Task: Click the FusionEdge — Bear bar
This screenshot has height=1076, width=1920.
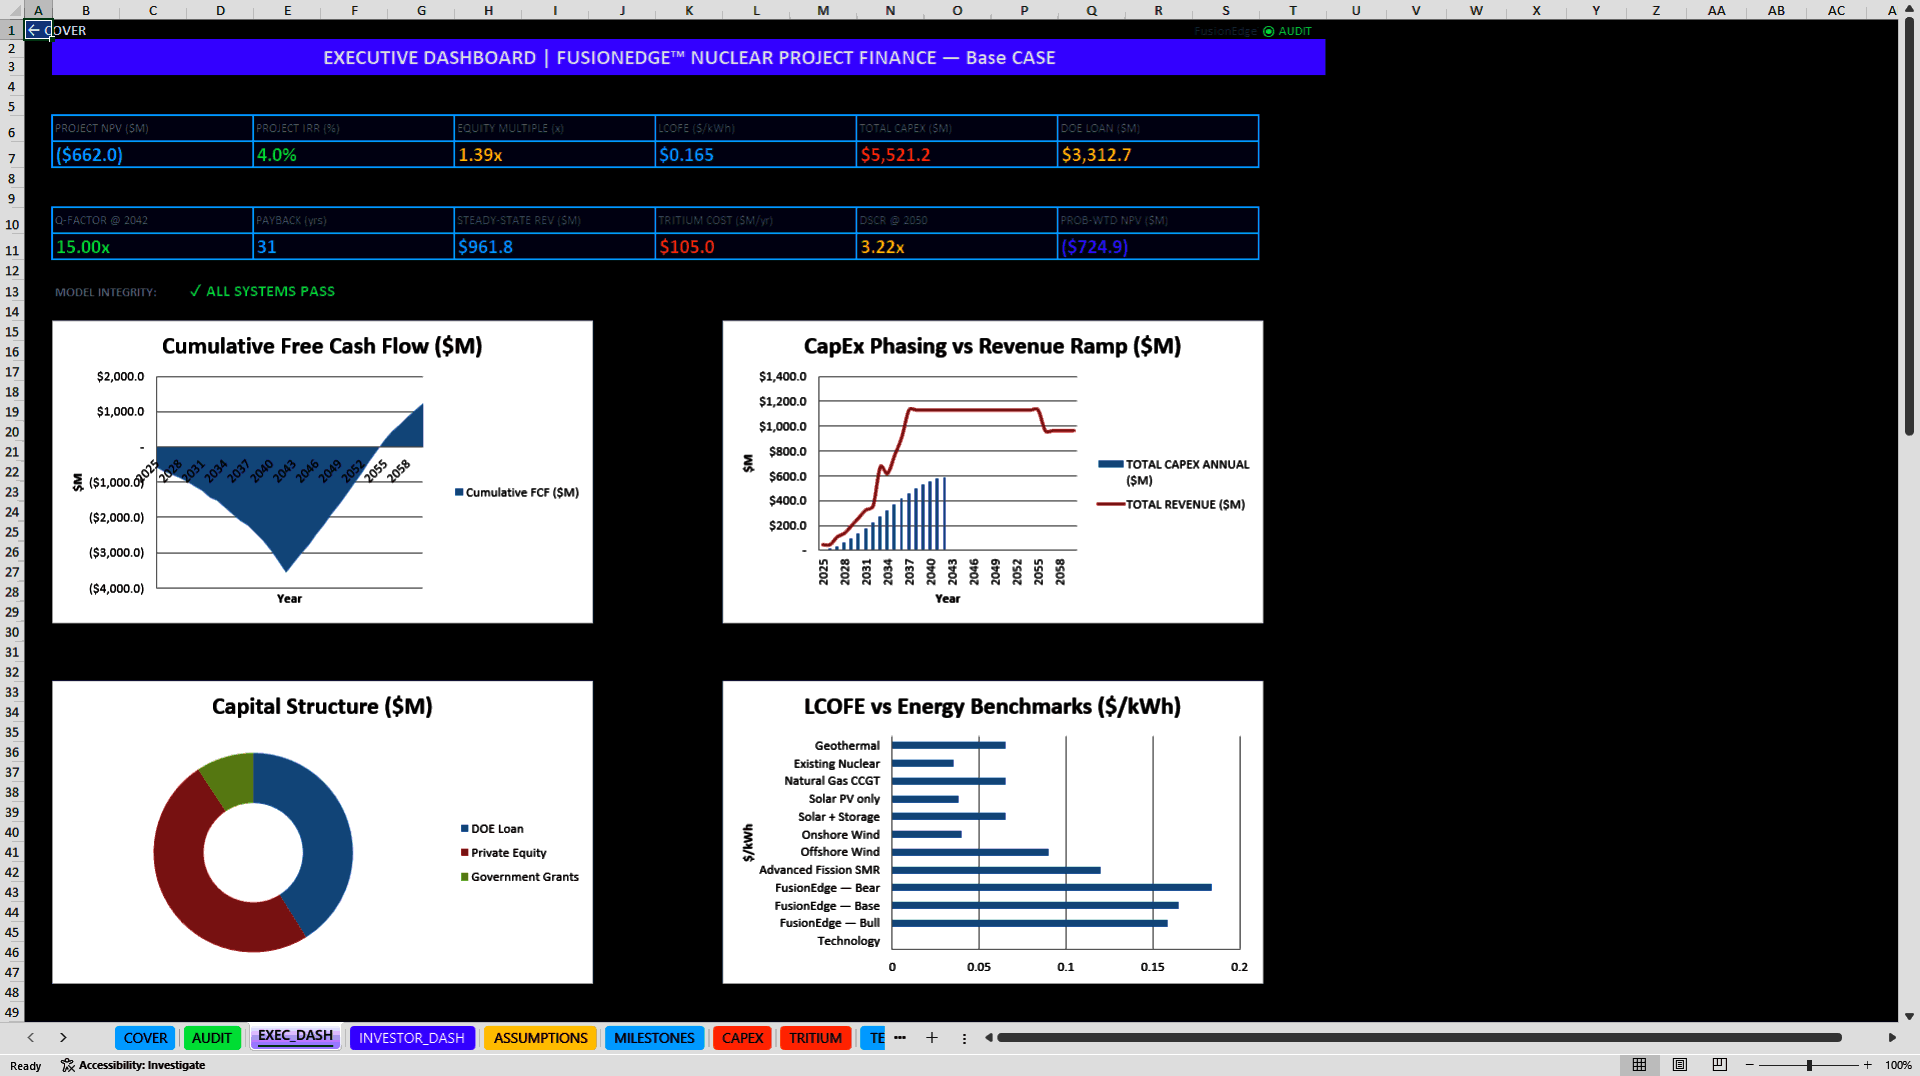Action: [1052, 887]
